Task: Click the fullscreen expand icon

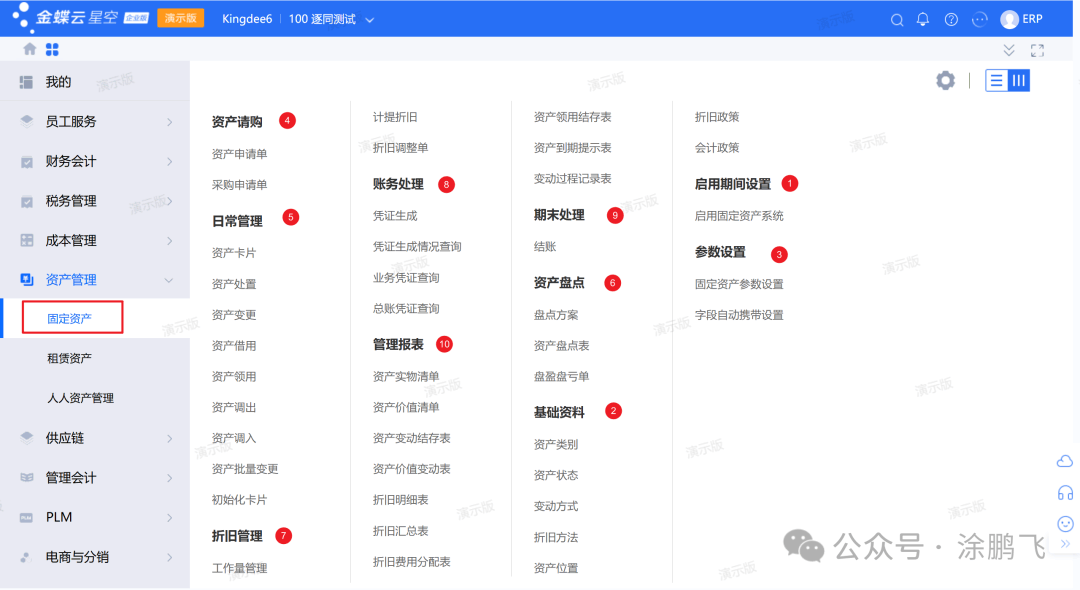Action: click(x=1037, y=50)
